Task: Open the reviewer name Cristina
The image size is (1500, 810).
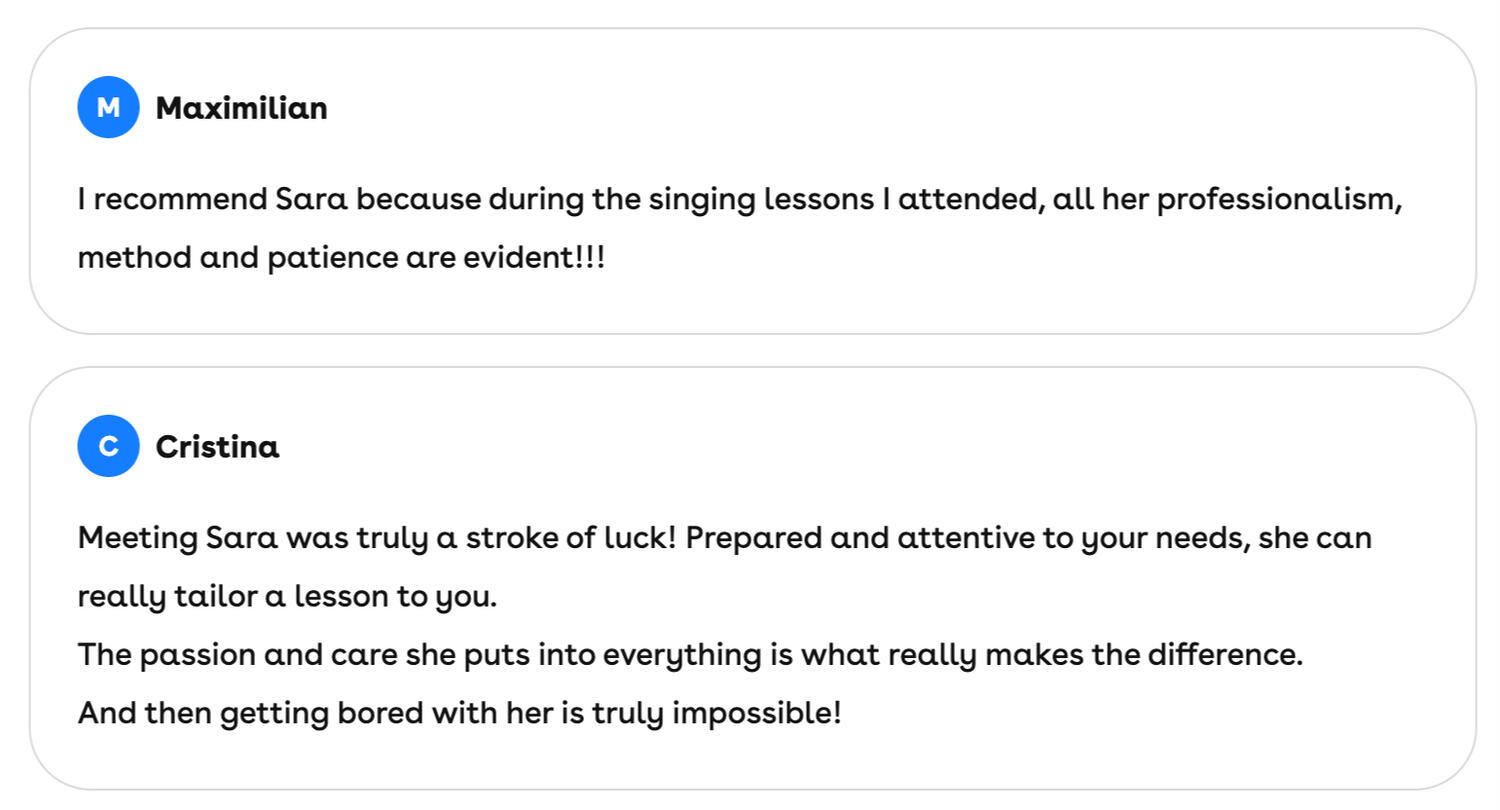Action: click(217, 447)
